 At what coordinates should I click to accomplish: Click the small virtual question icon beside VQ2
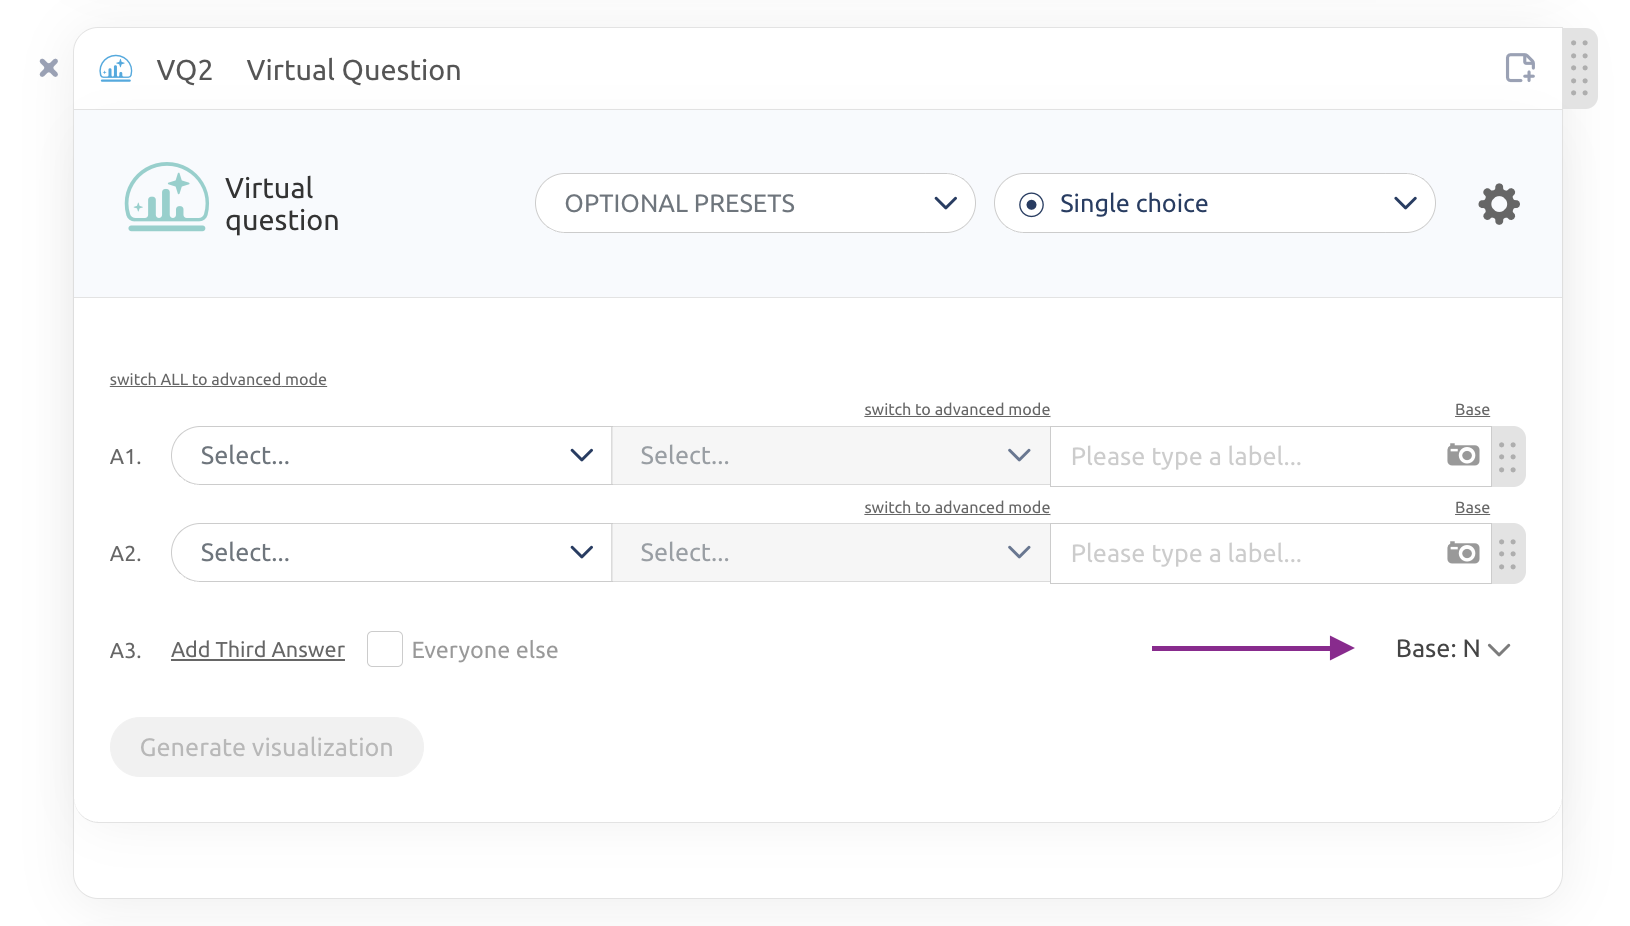coord(116,69)
